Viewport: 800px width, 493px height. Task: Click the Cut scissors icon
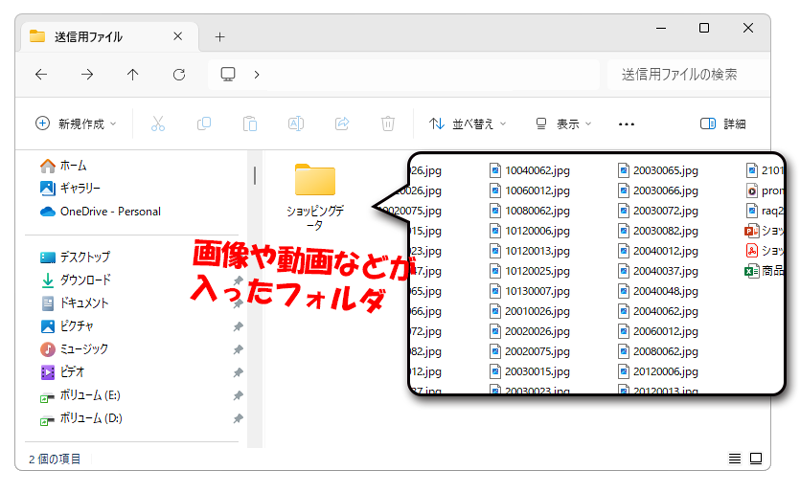pos(157,124)
